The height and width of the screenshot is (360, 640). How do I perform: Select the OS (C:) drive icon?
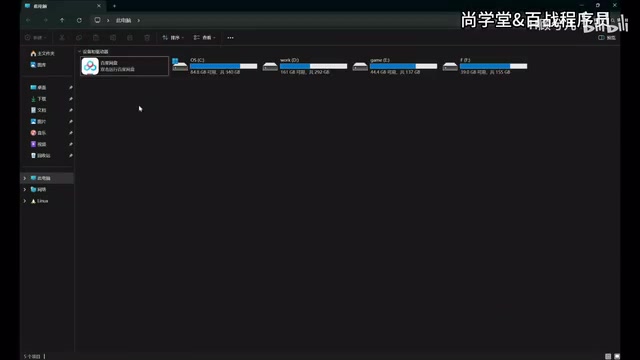click(180, 65)
